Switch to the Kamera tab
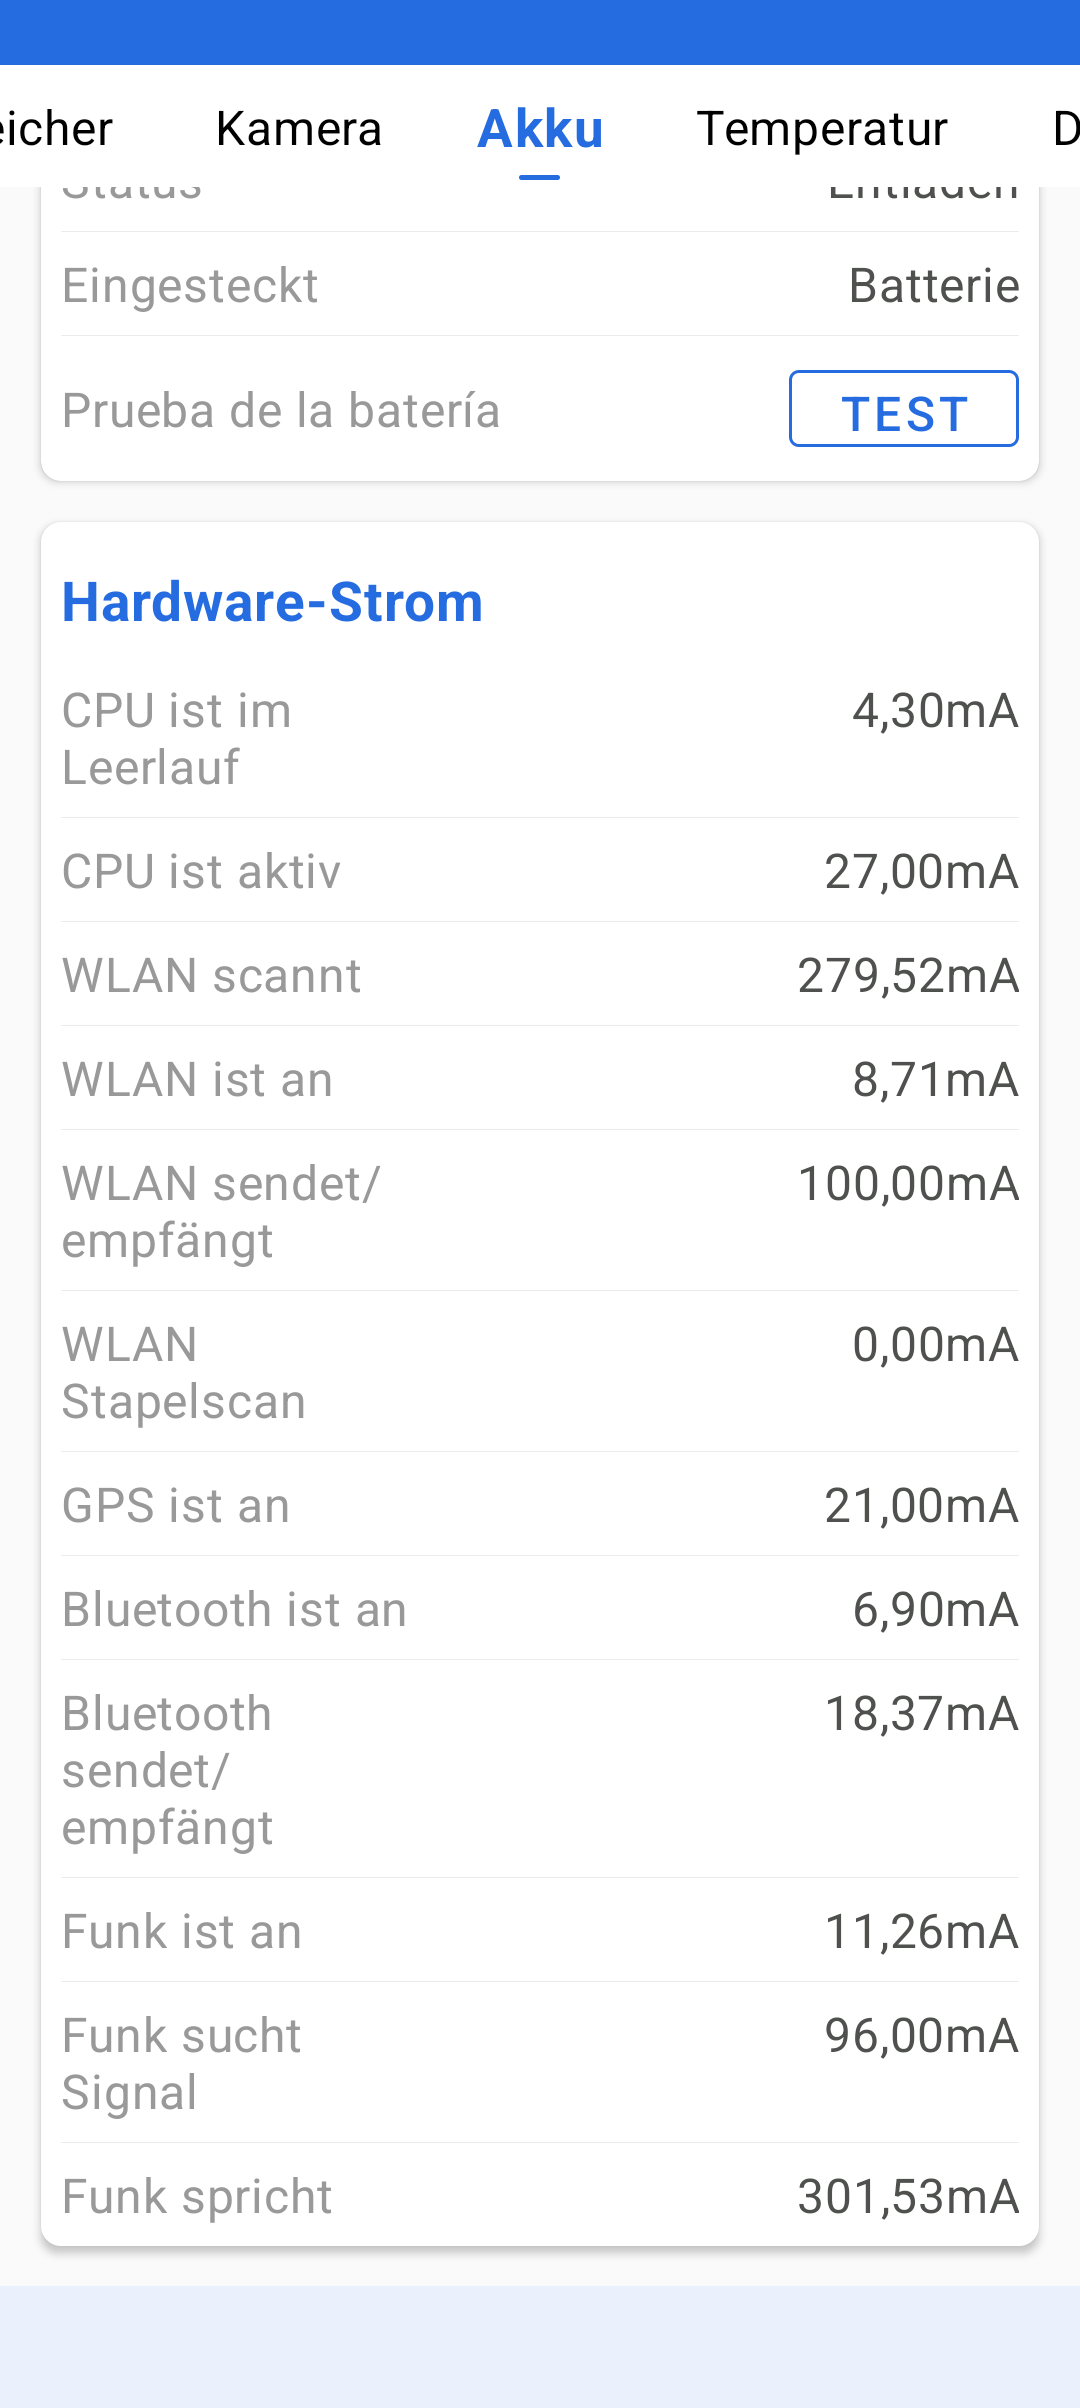 click(299, 128)
